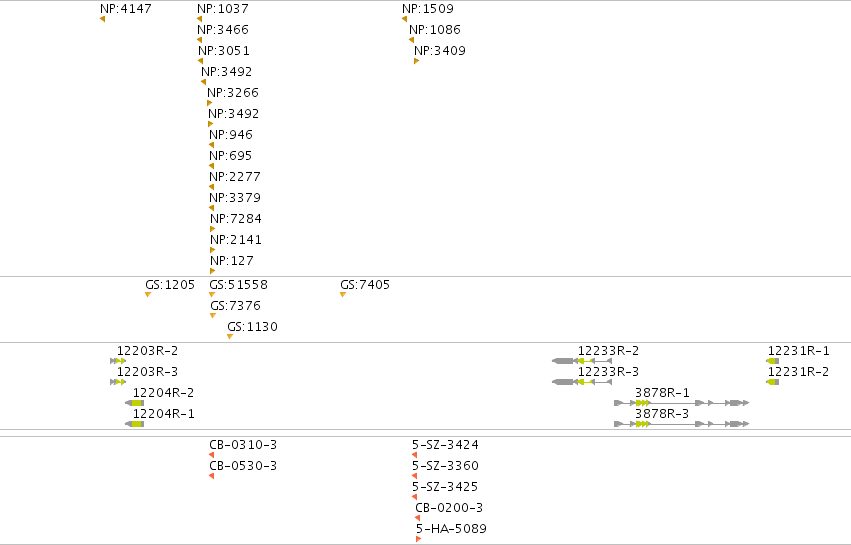Image resolution: width=851 pixels, height=545 pixels.
Task: Click the 12231R-2 transcript label
Action: [x=798, y=372]
